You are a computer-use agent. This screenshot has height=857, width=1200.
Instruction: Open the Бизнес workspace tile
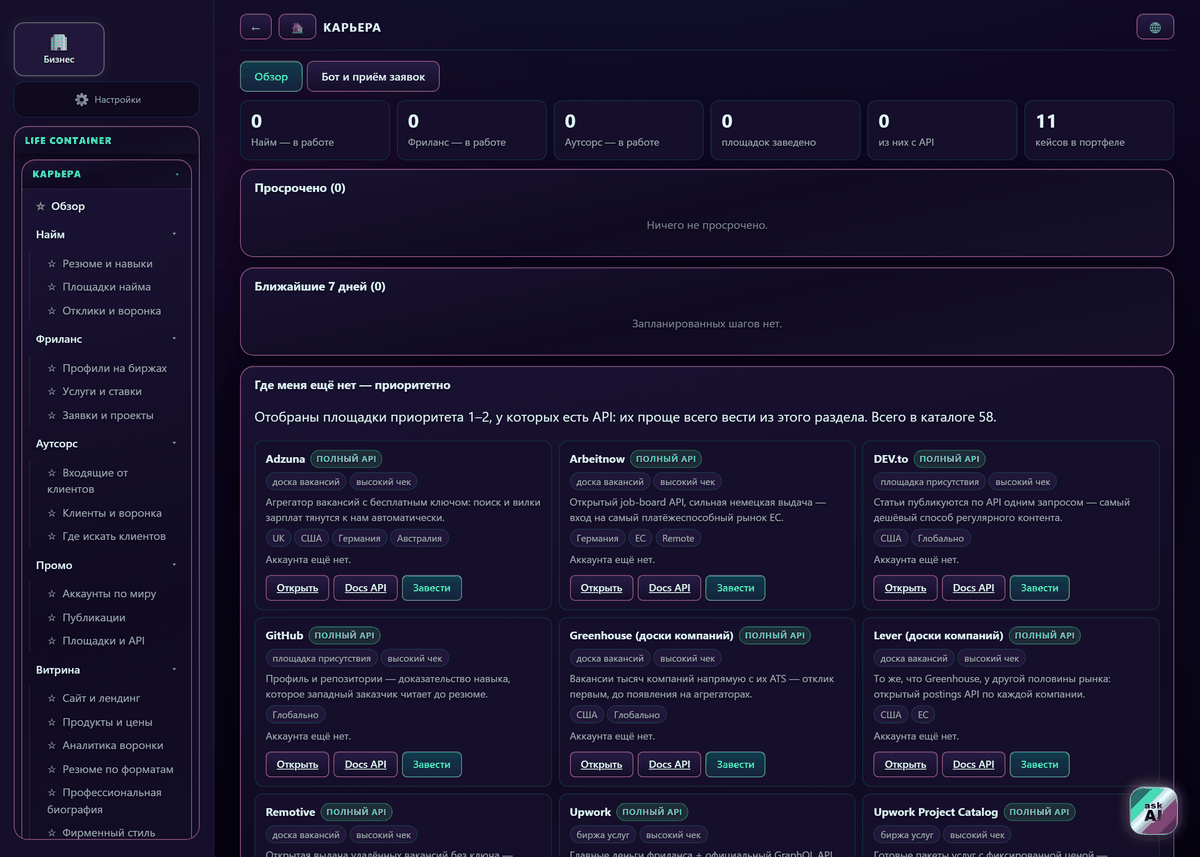tap(59, 50)
